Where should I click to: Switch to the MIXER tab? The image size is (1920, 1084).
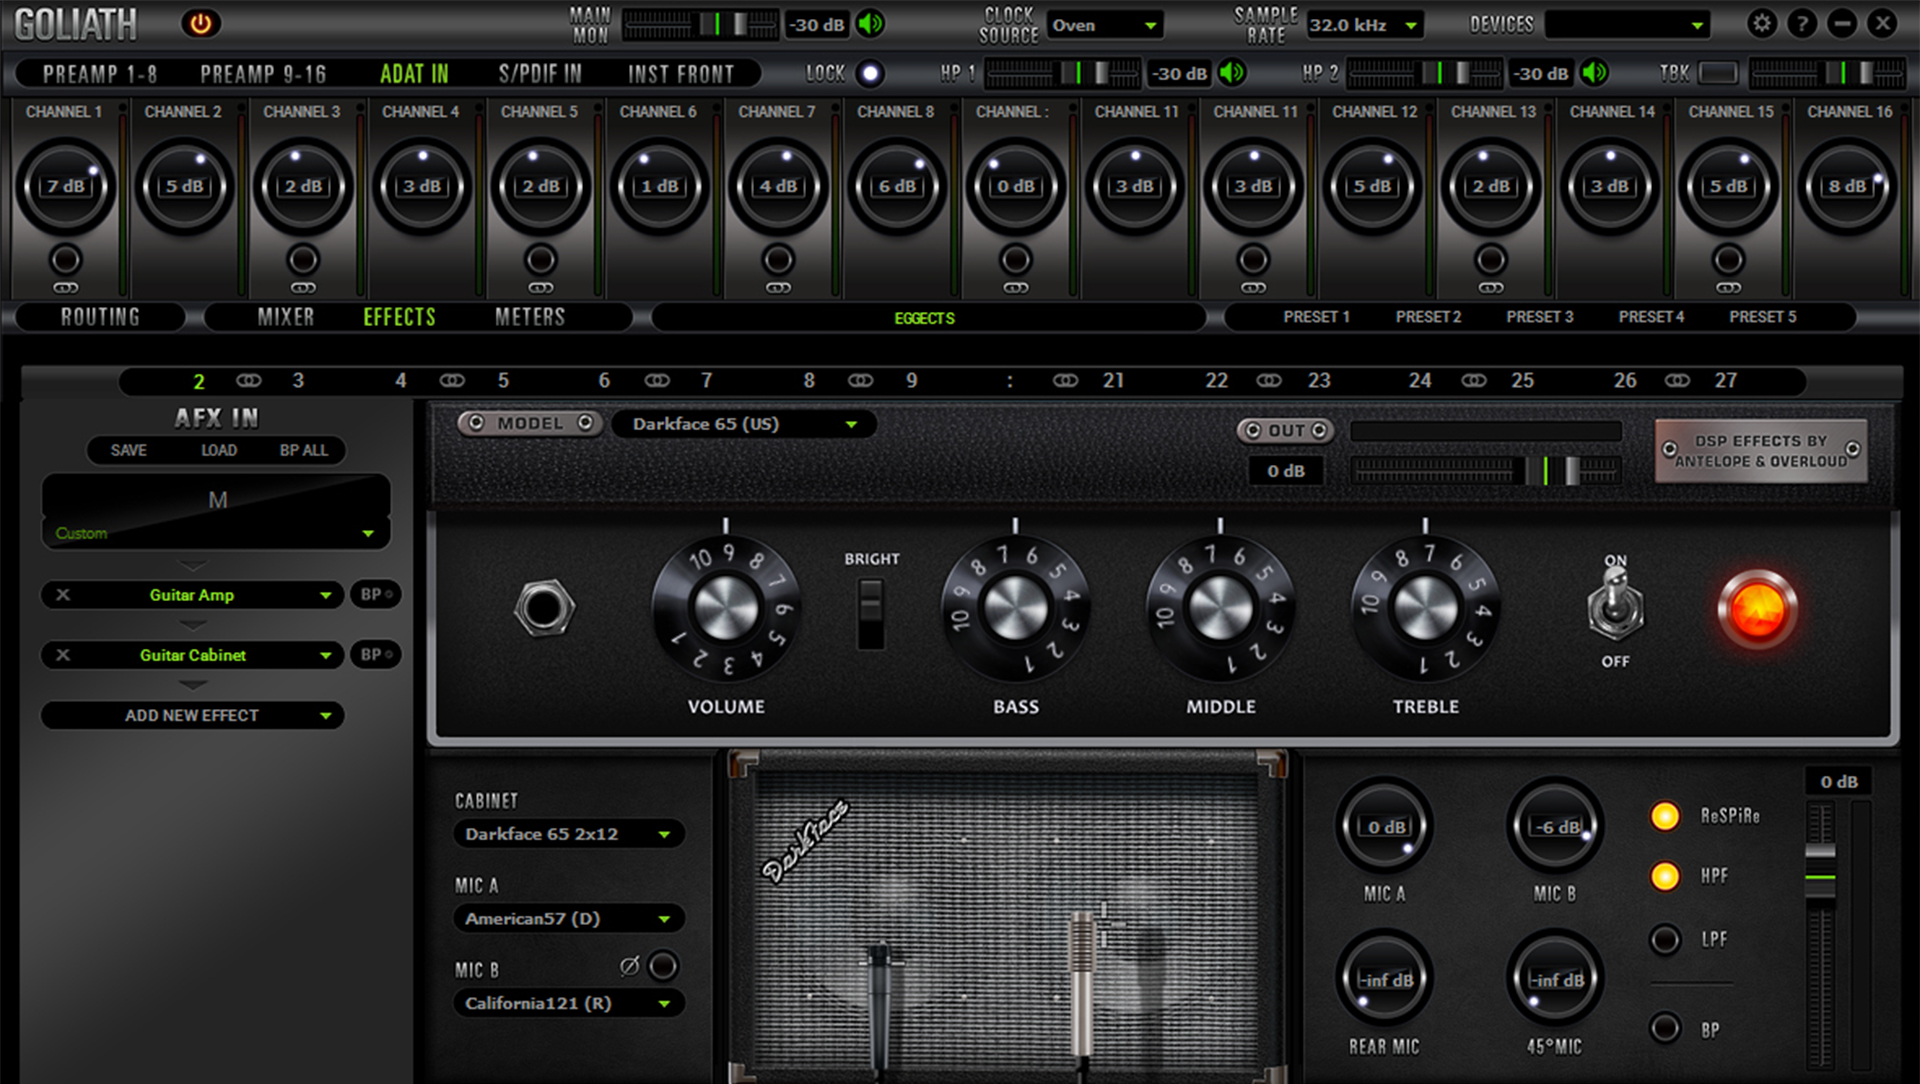pos(286,317)
